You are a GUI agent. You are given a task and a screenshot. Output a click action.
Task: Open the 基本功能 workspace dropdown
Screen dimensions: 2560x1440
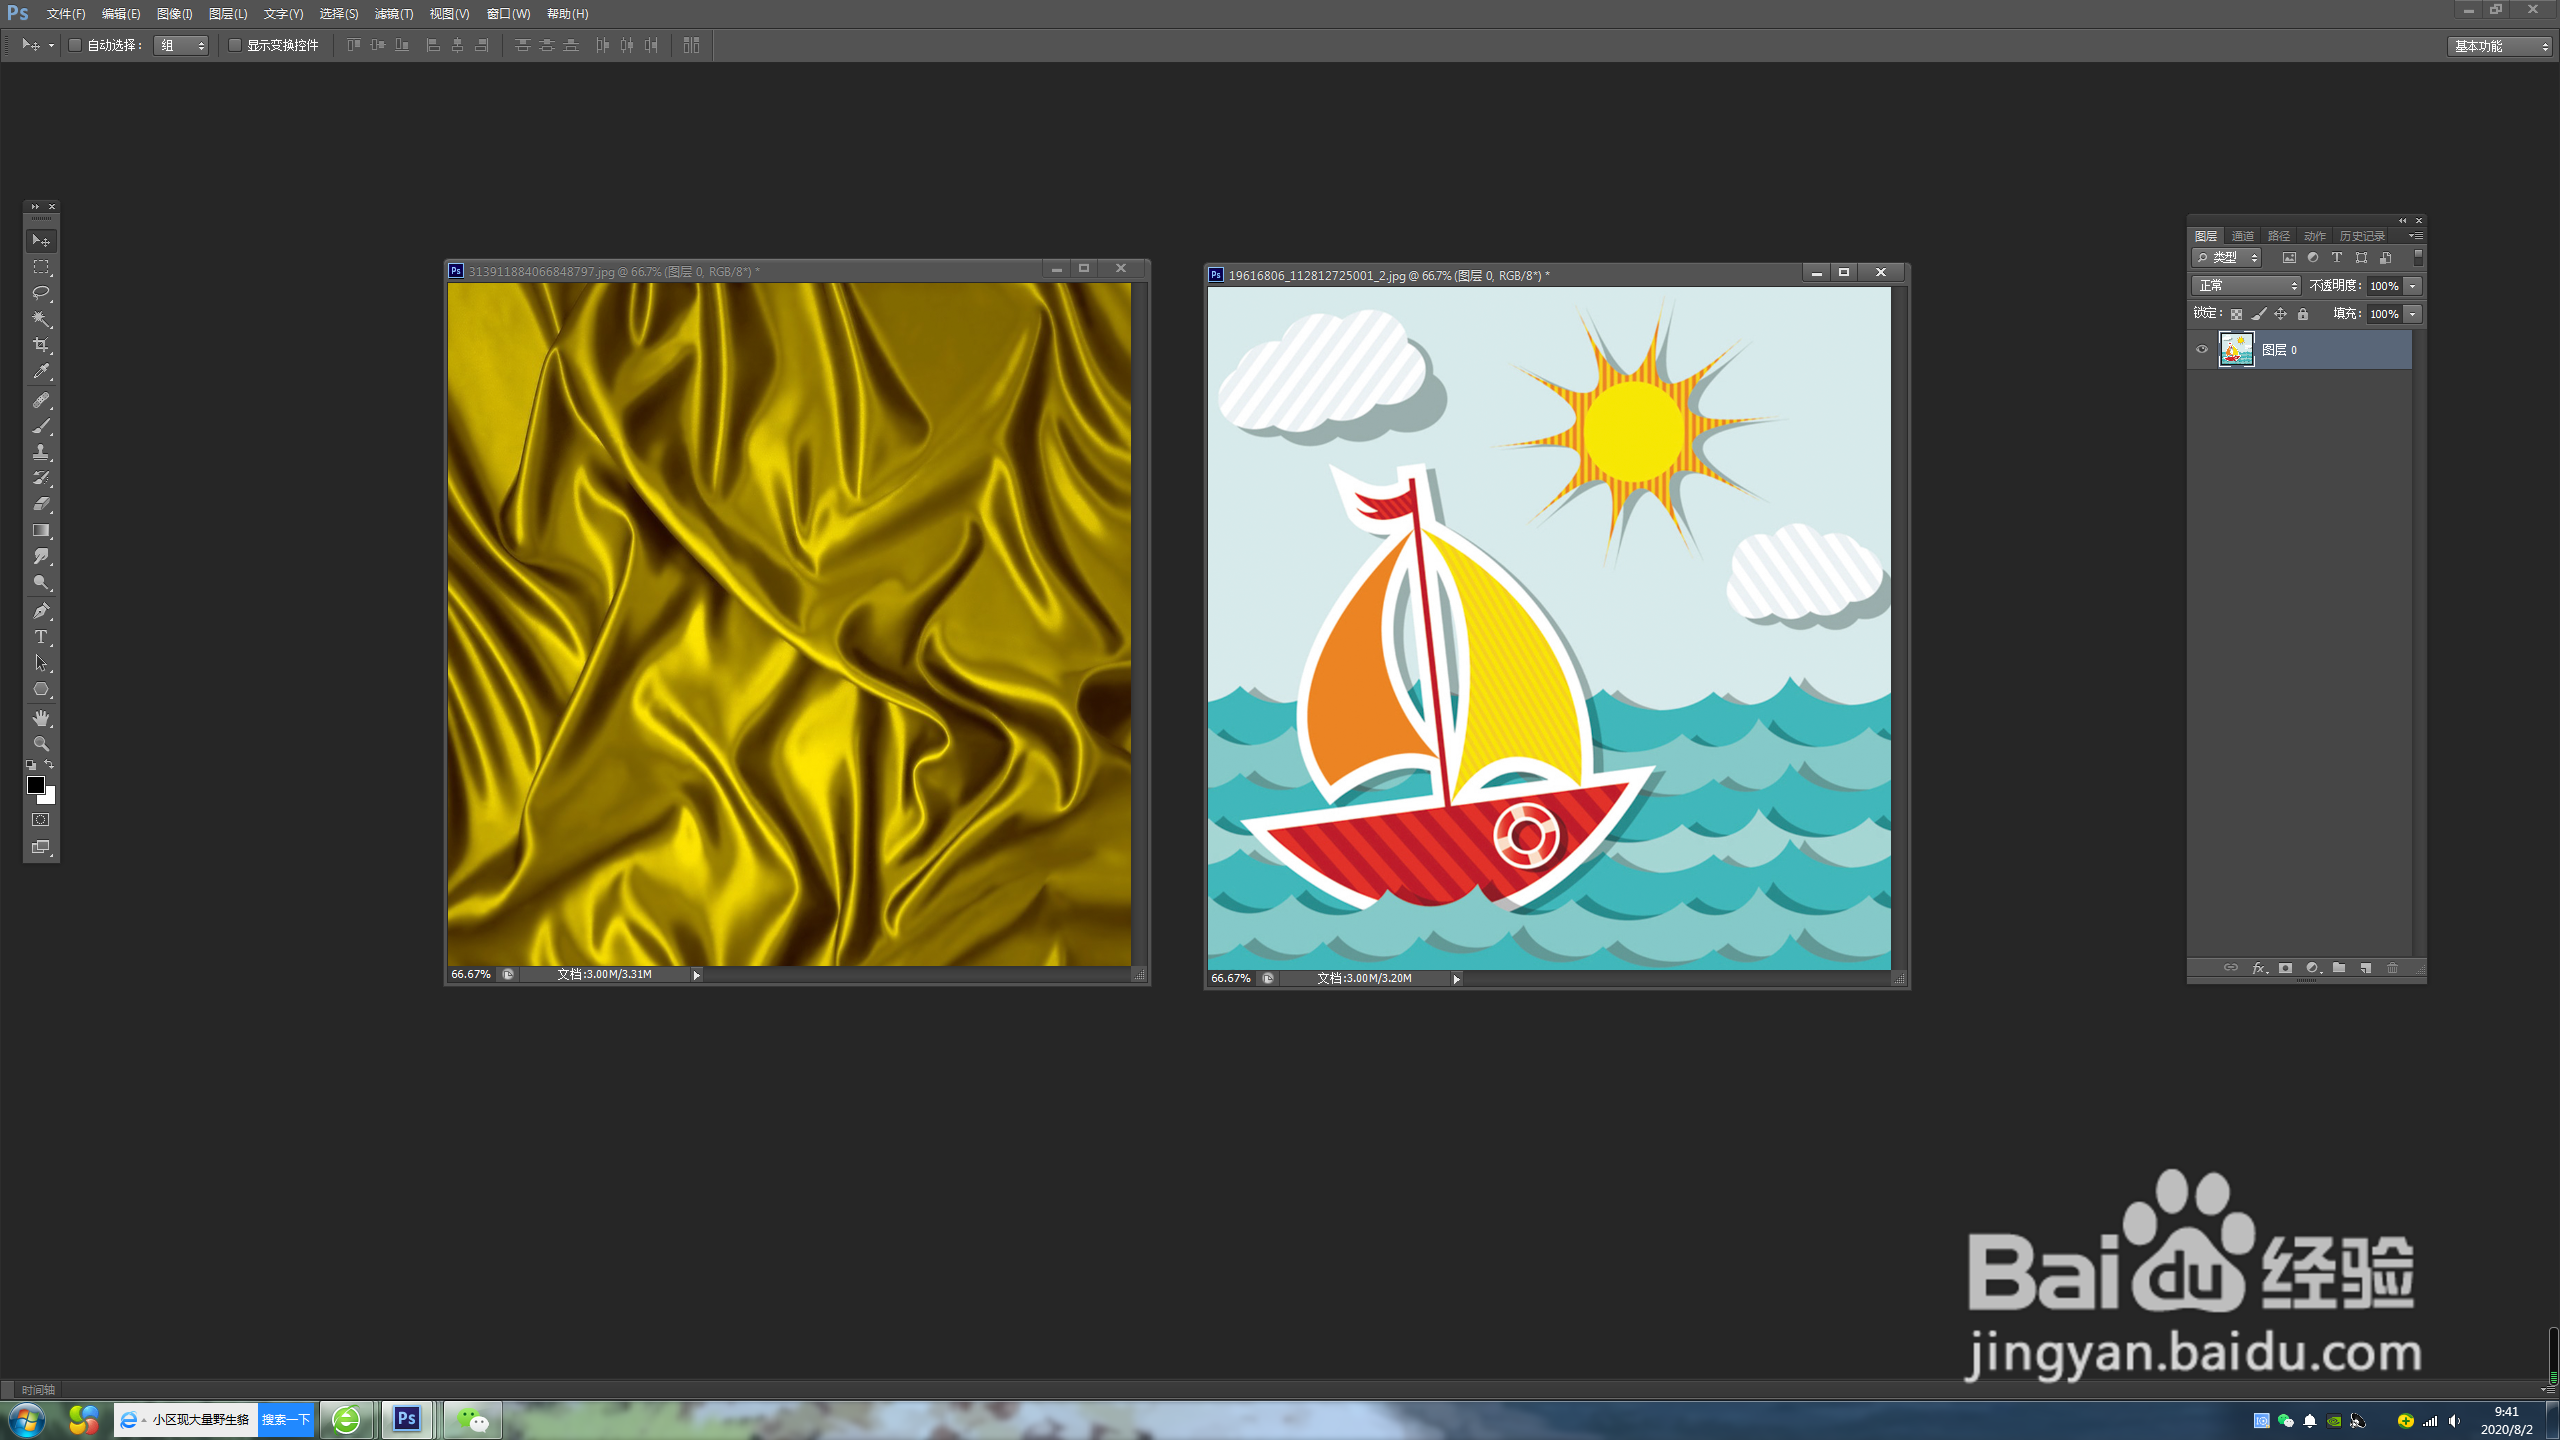point(2499,46)
